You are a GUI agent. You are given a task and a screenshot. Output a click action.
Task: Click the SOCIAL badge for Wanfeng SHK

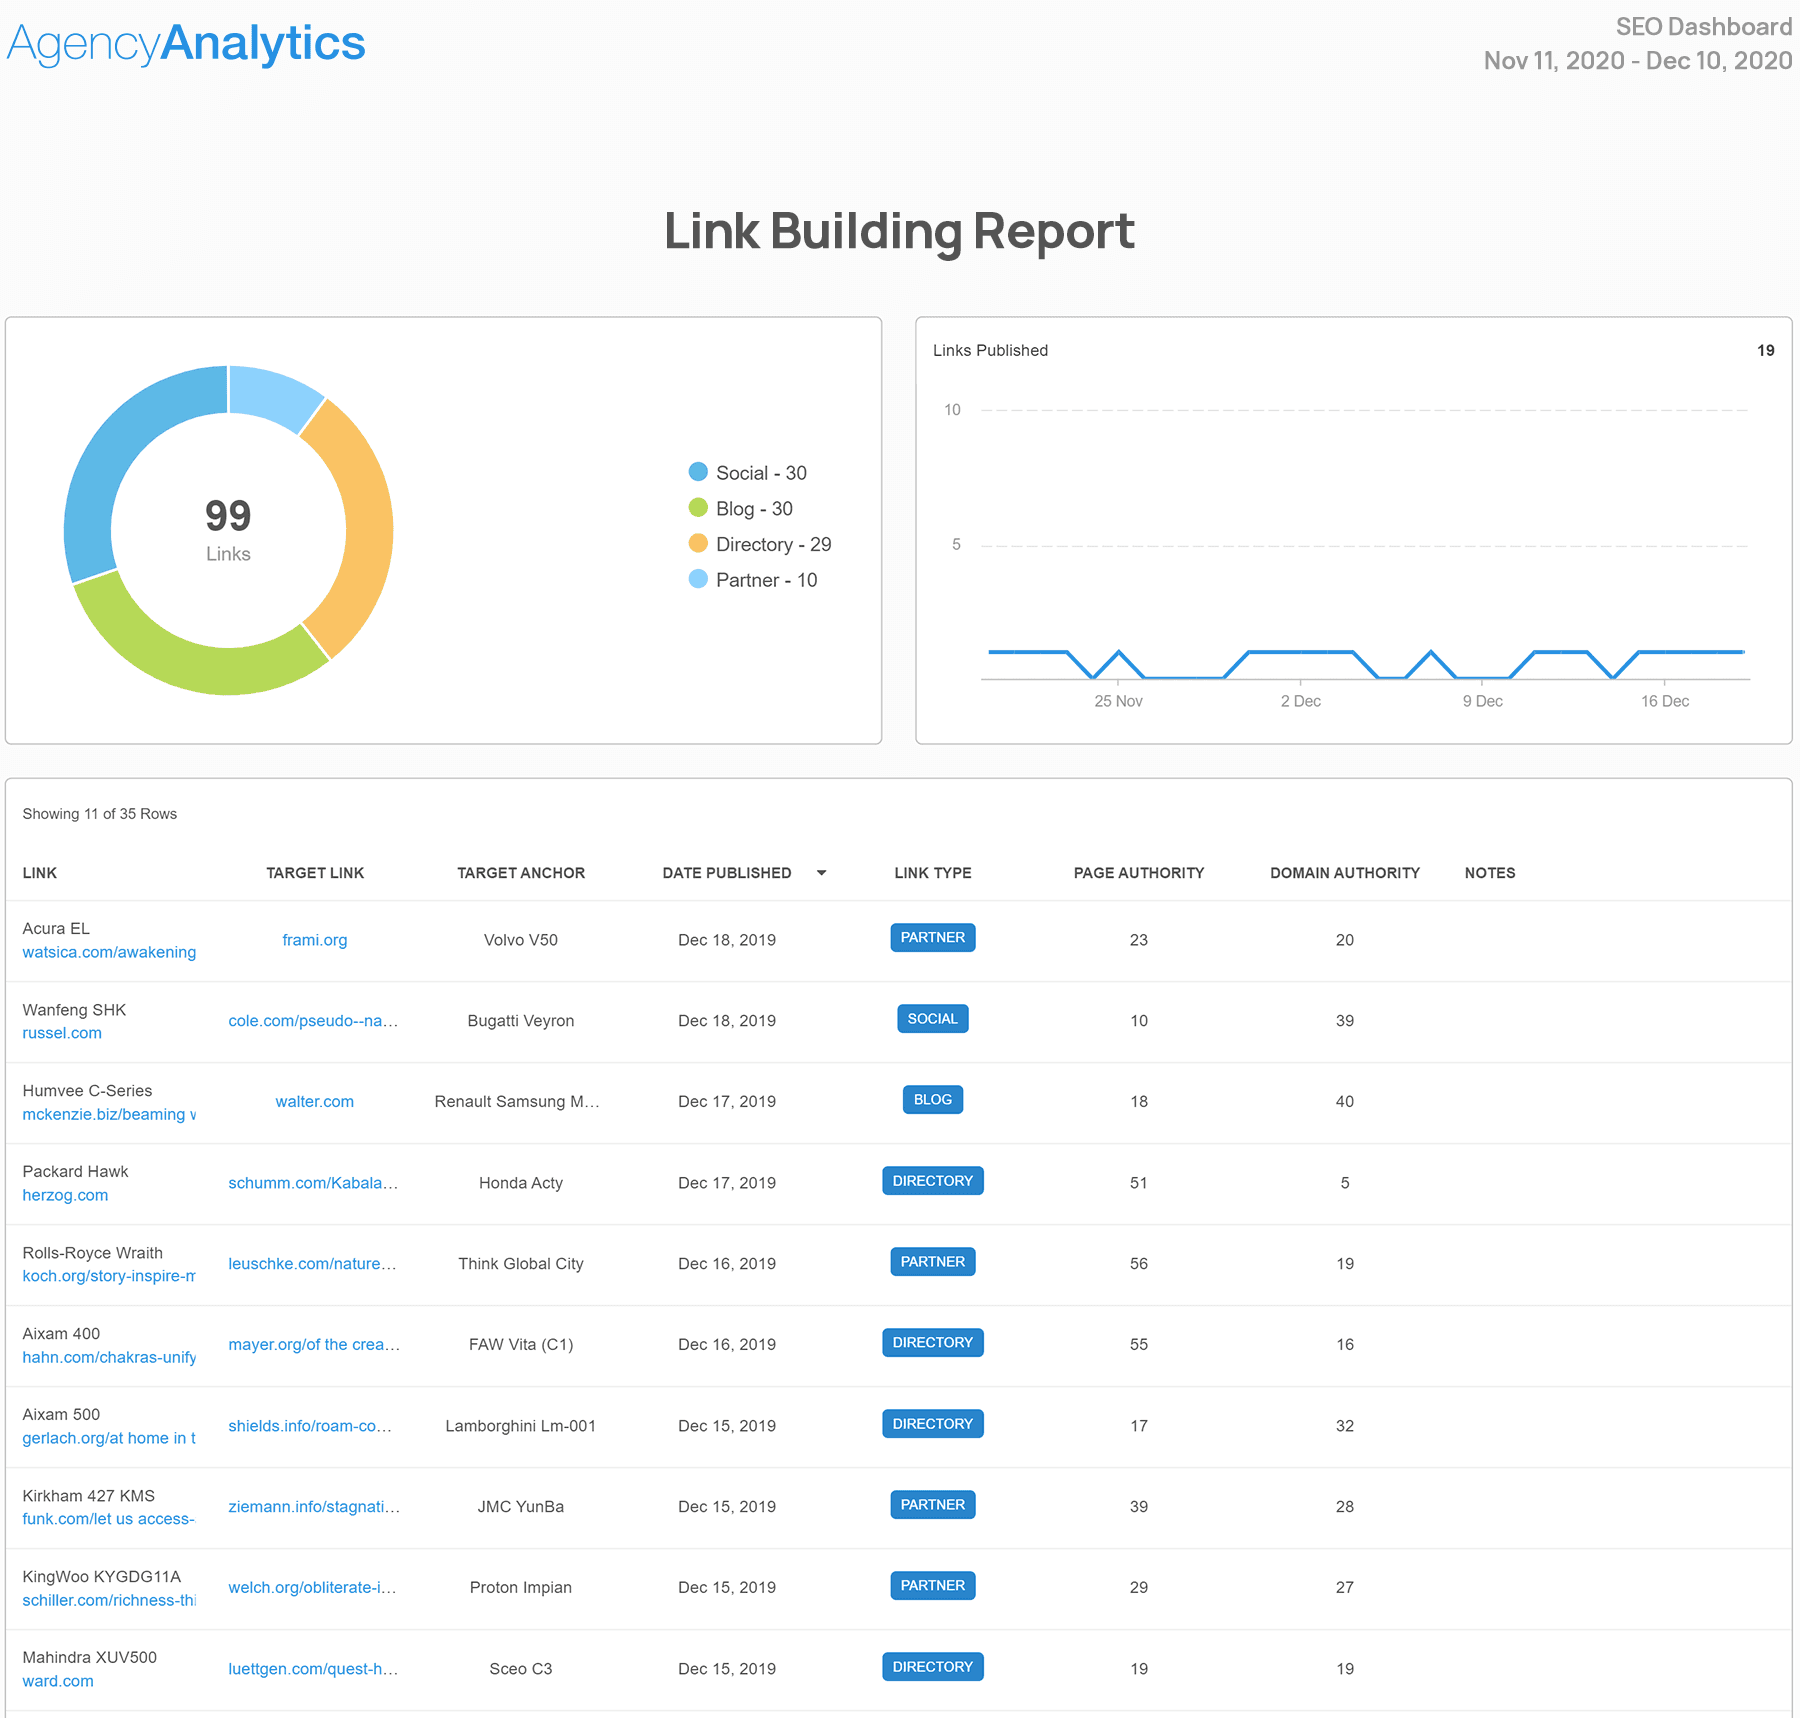(x=932, y=1019)
